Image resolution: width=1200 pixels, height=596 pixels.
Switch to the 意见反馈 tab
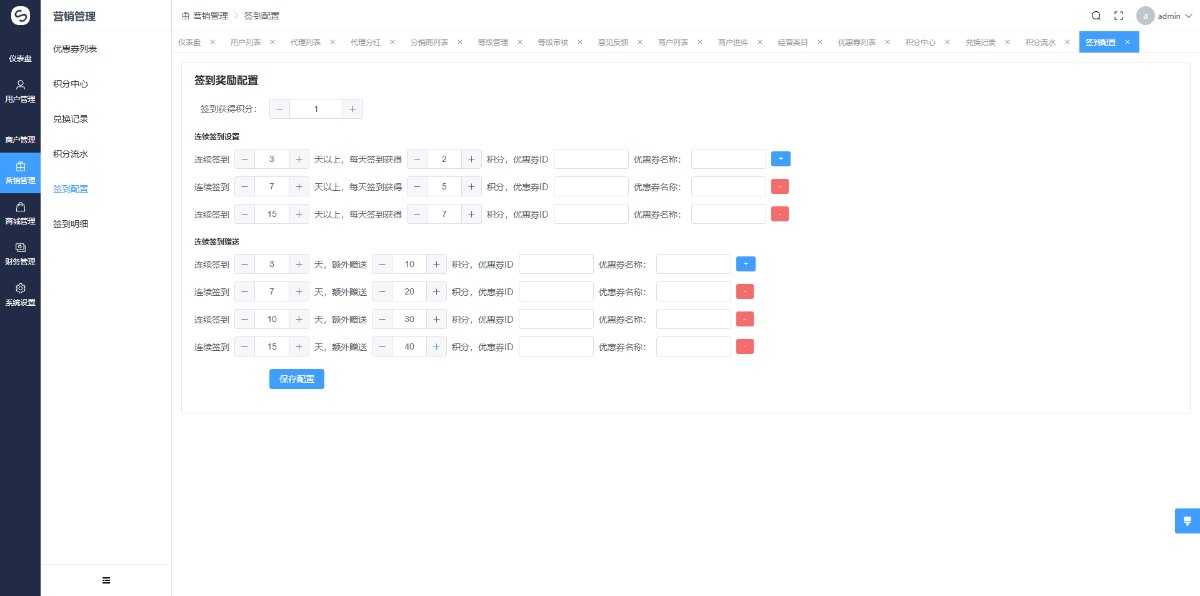[613, 43]
